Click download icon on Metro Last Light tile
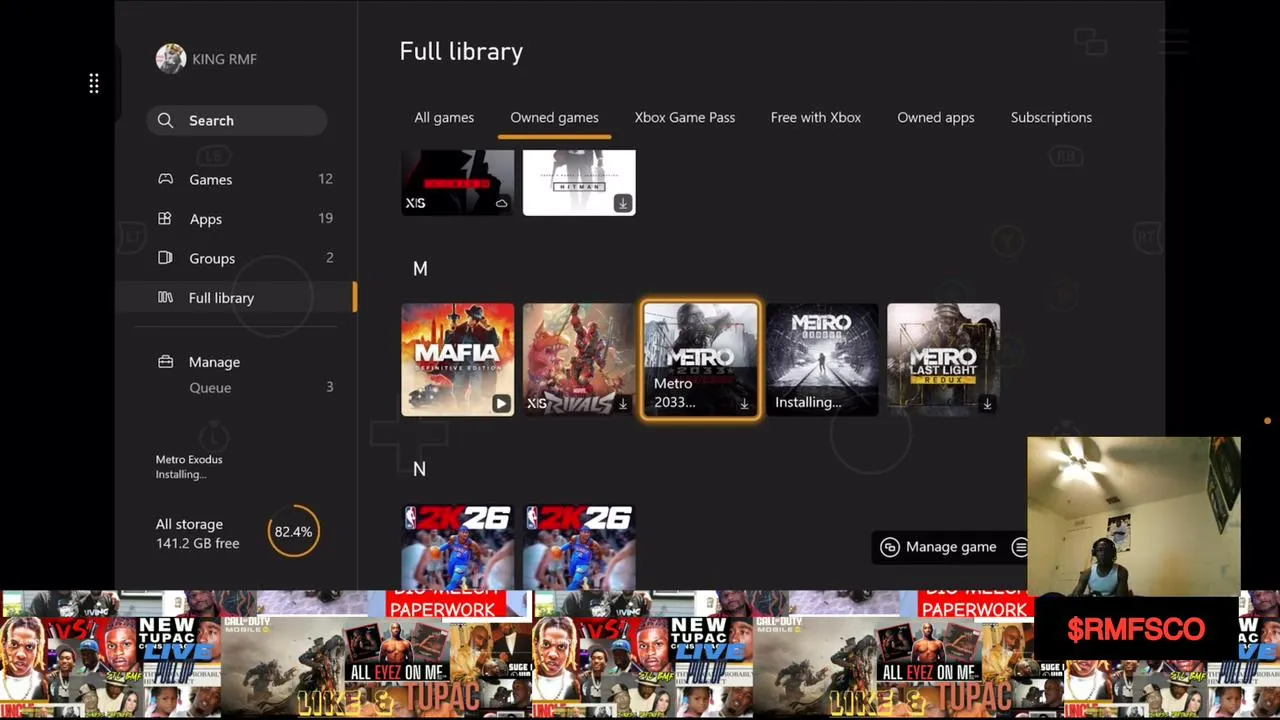 point(987,404)
